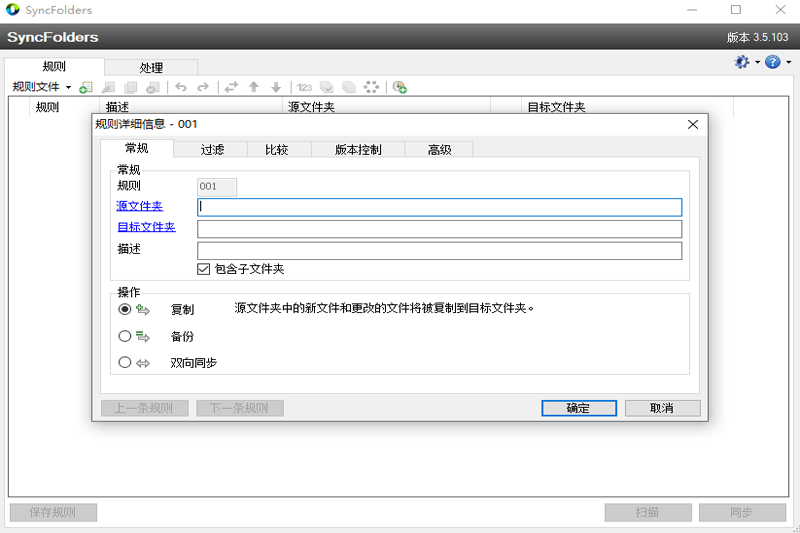Click the copy operation arrow icon
The height and width of the screenshot is (533, 800).
(143, 310)
